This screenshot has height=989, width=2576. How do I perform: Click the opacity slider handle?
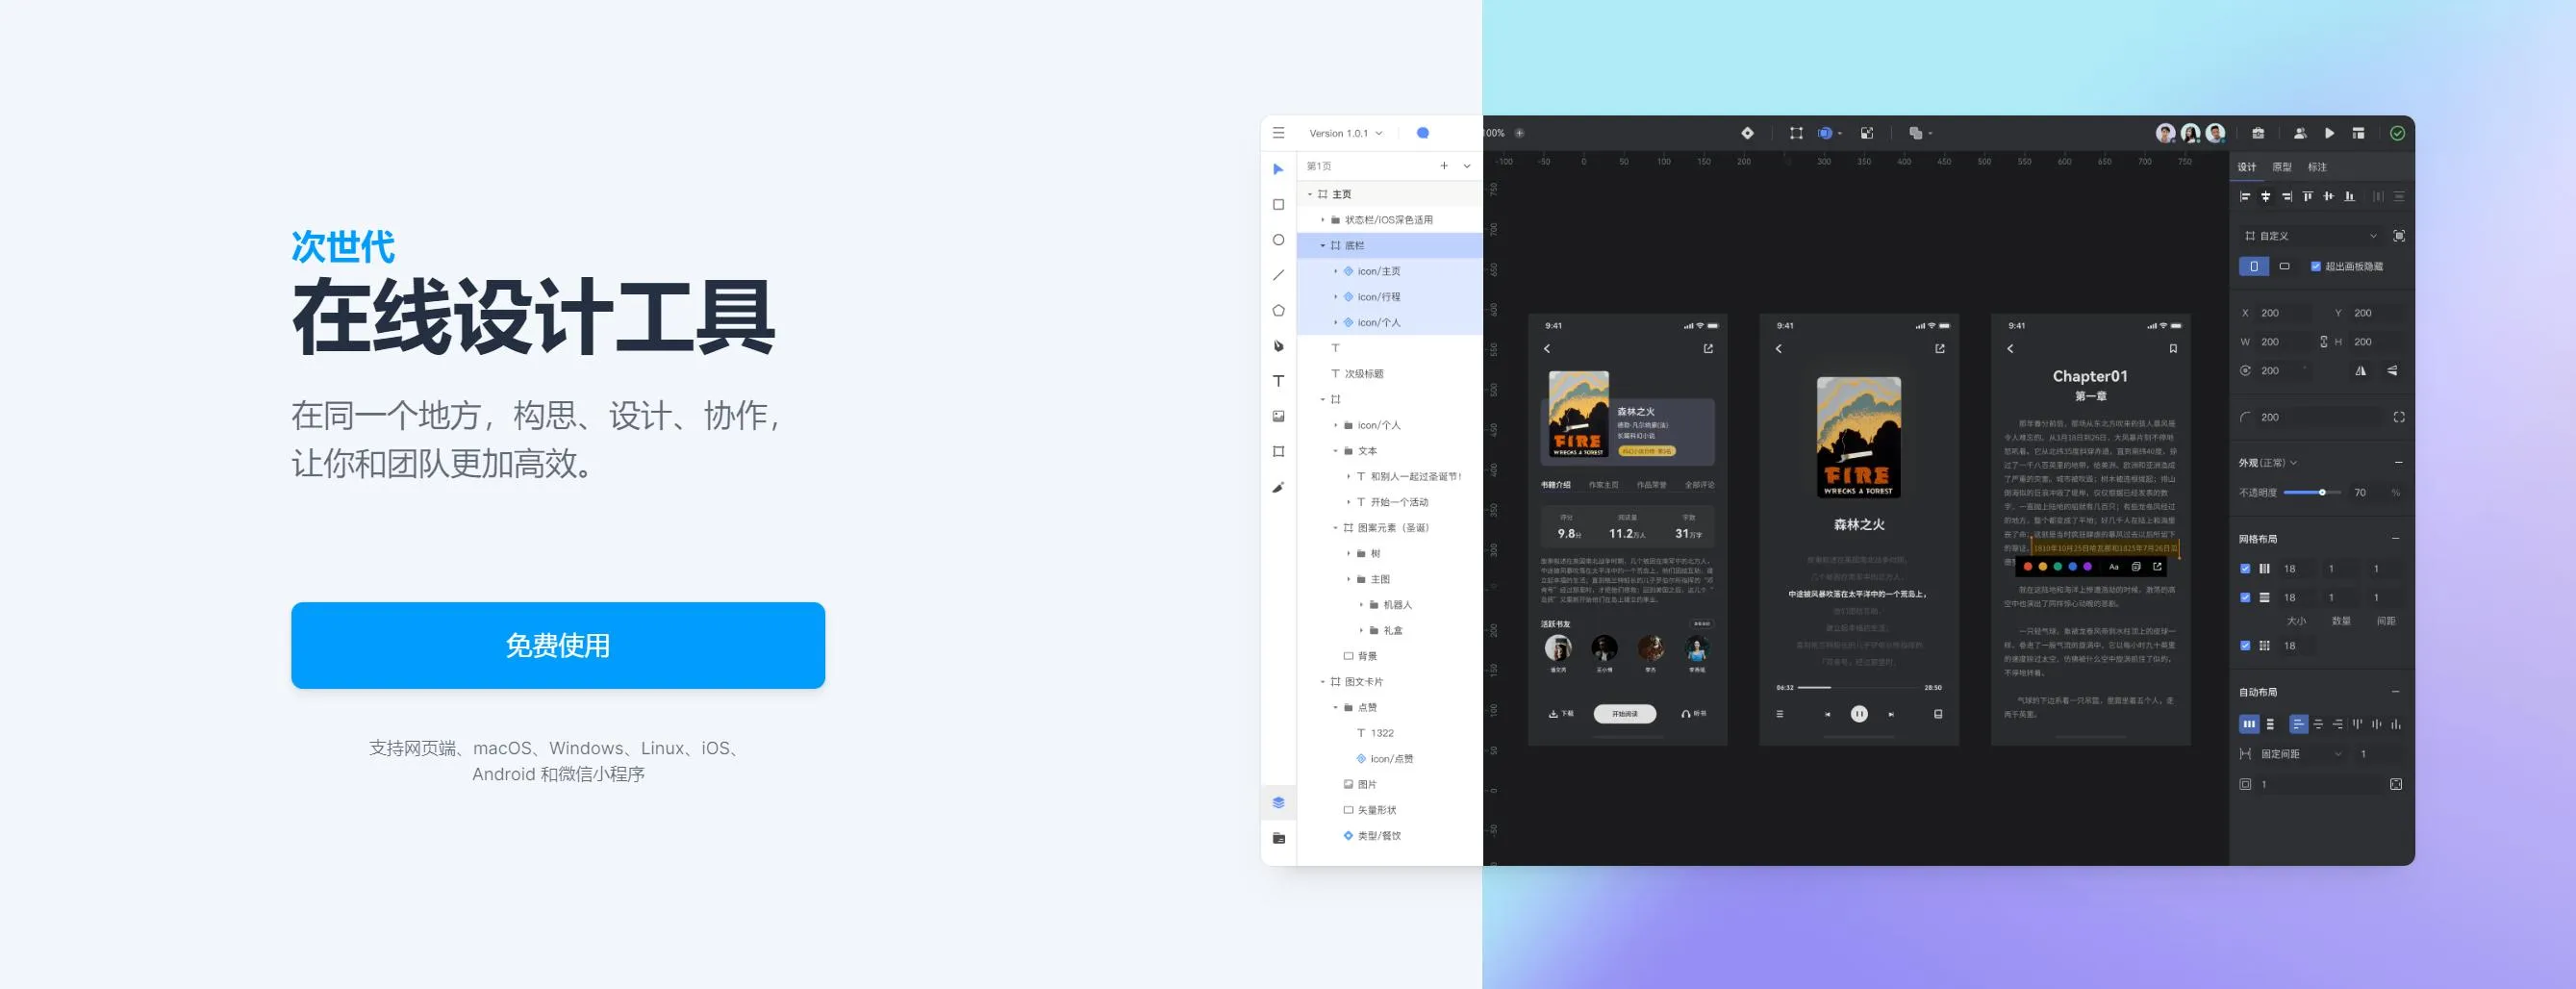tap(2322, 493)
